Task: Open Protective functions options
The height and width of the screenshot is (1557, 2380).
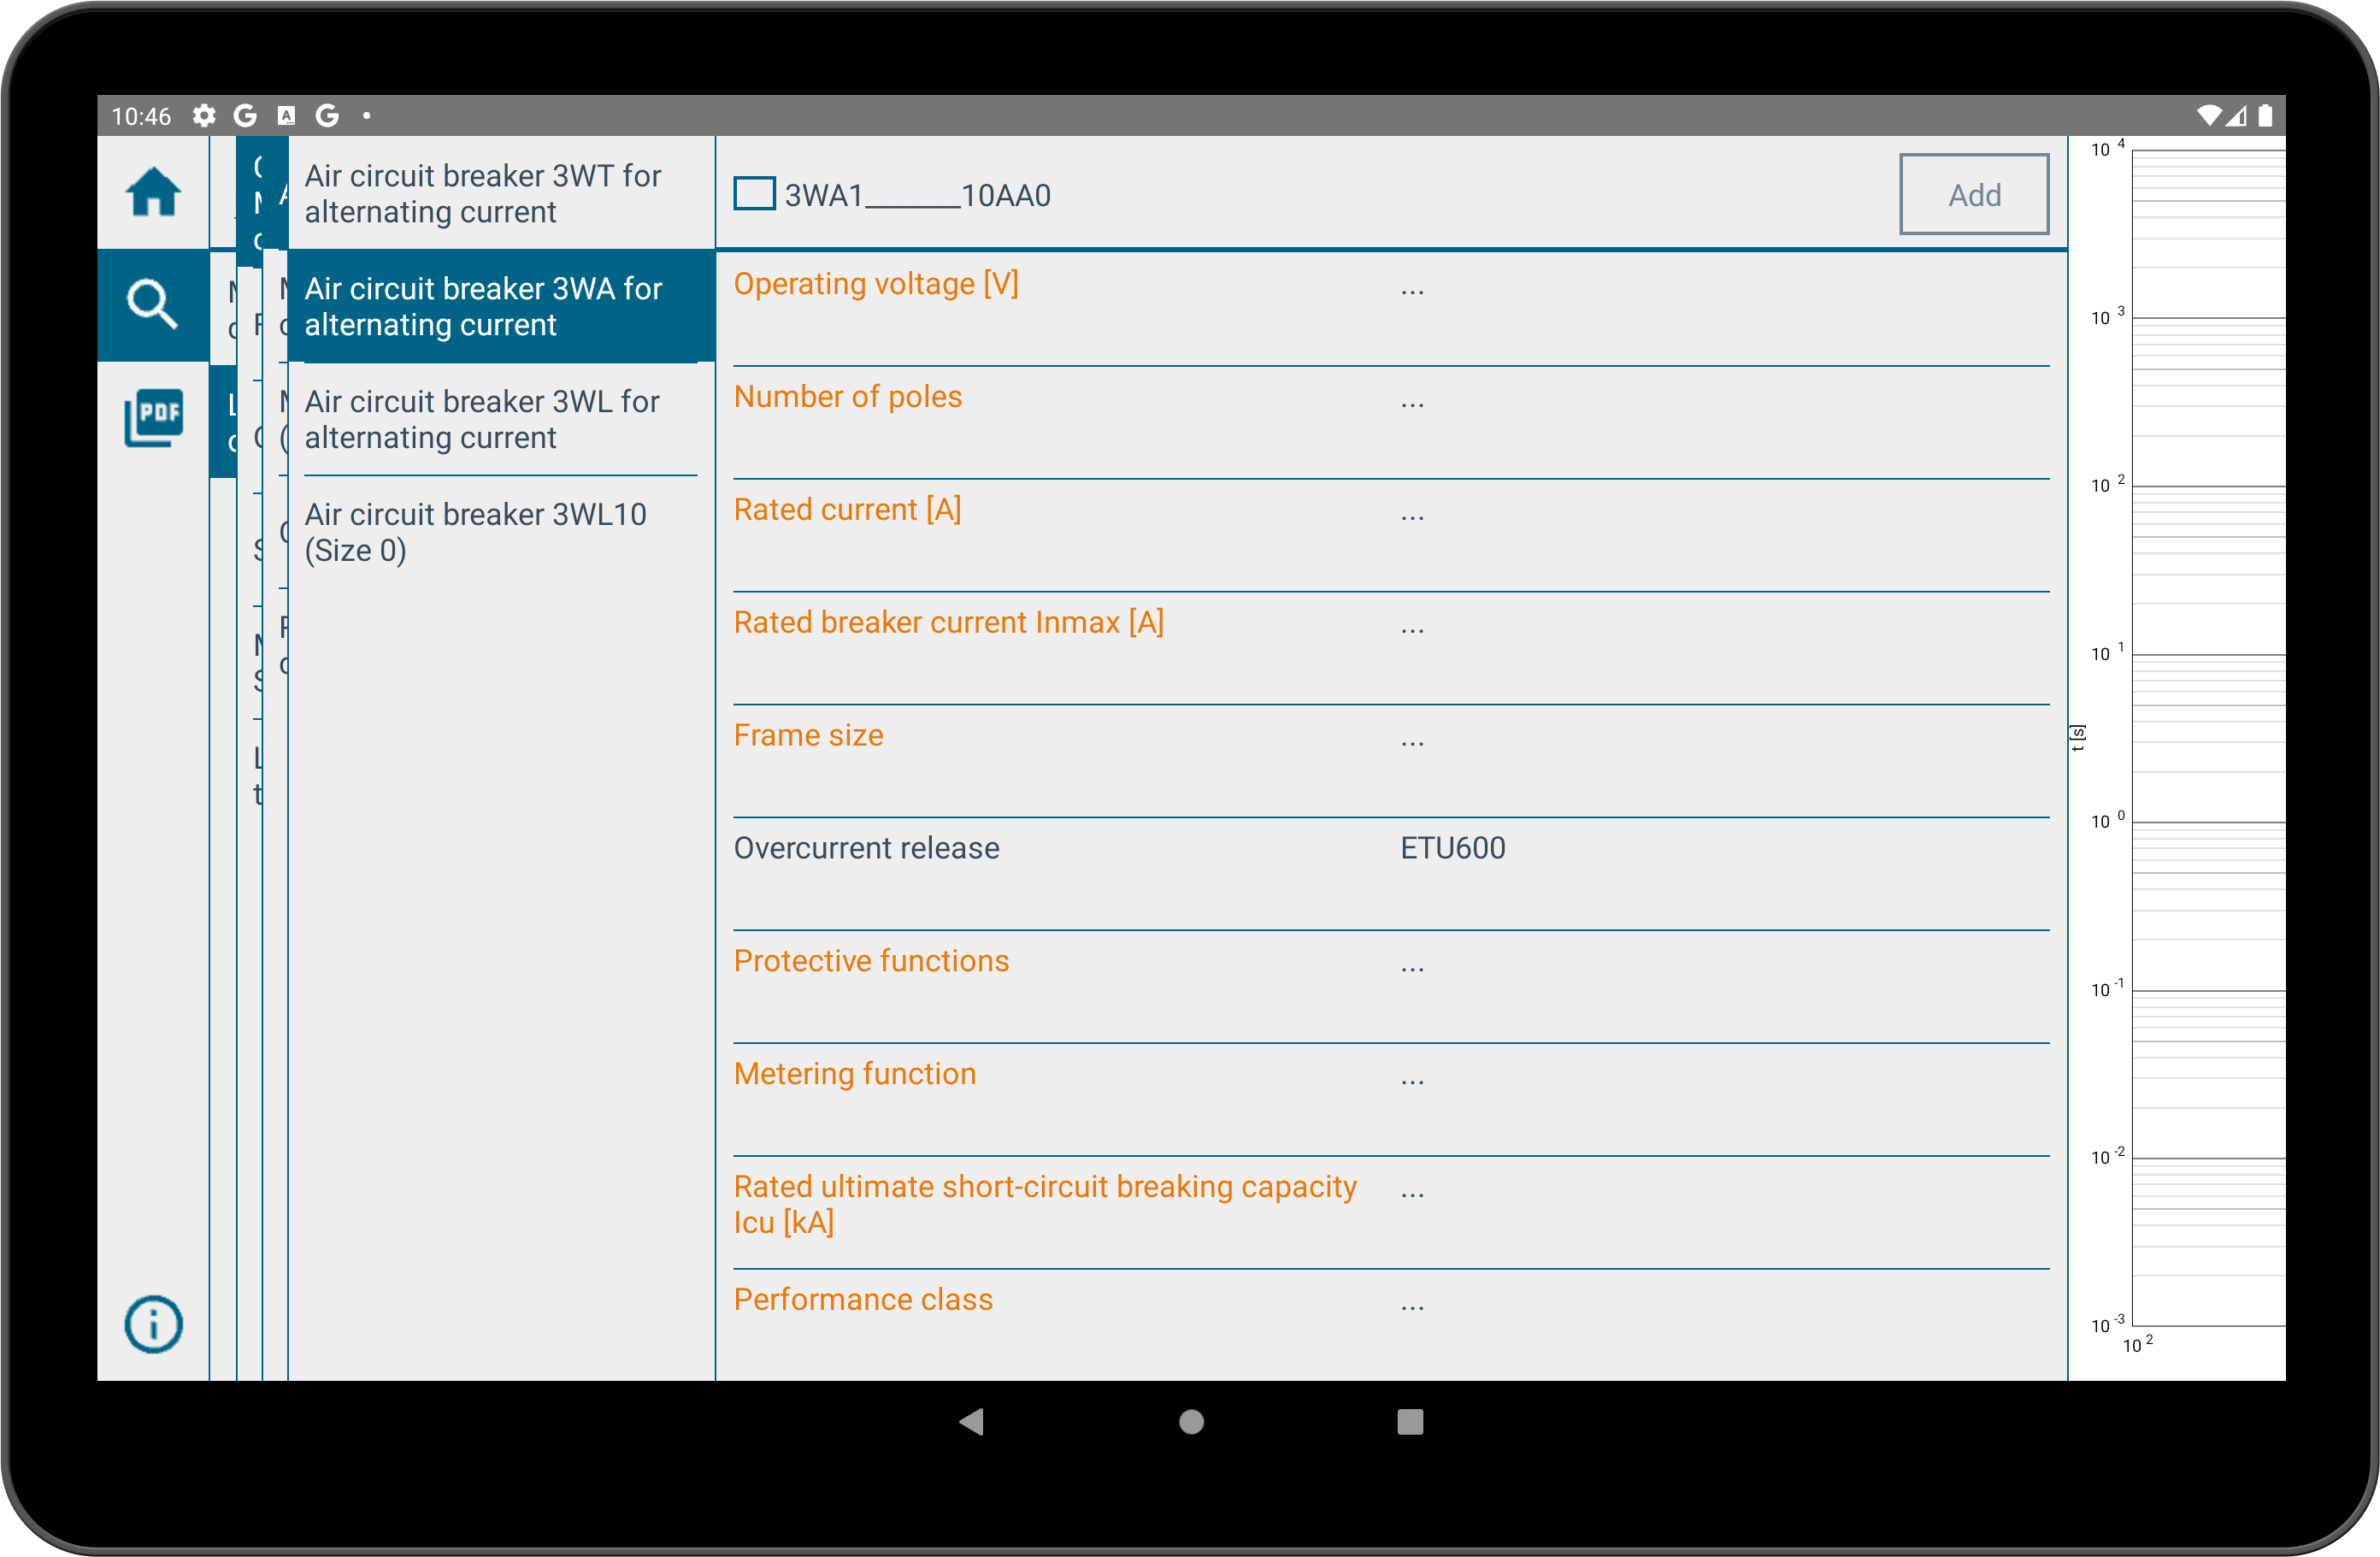Action: point(1391,987)
